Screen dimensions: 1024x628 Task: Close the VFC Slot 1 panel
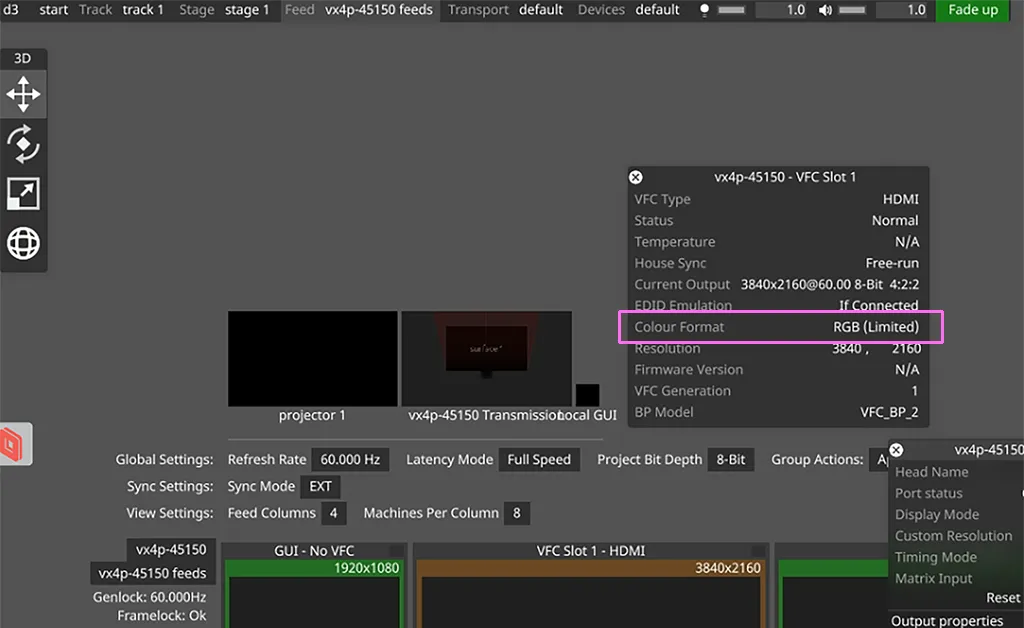[x=636, y=177]
